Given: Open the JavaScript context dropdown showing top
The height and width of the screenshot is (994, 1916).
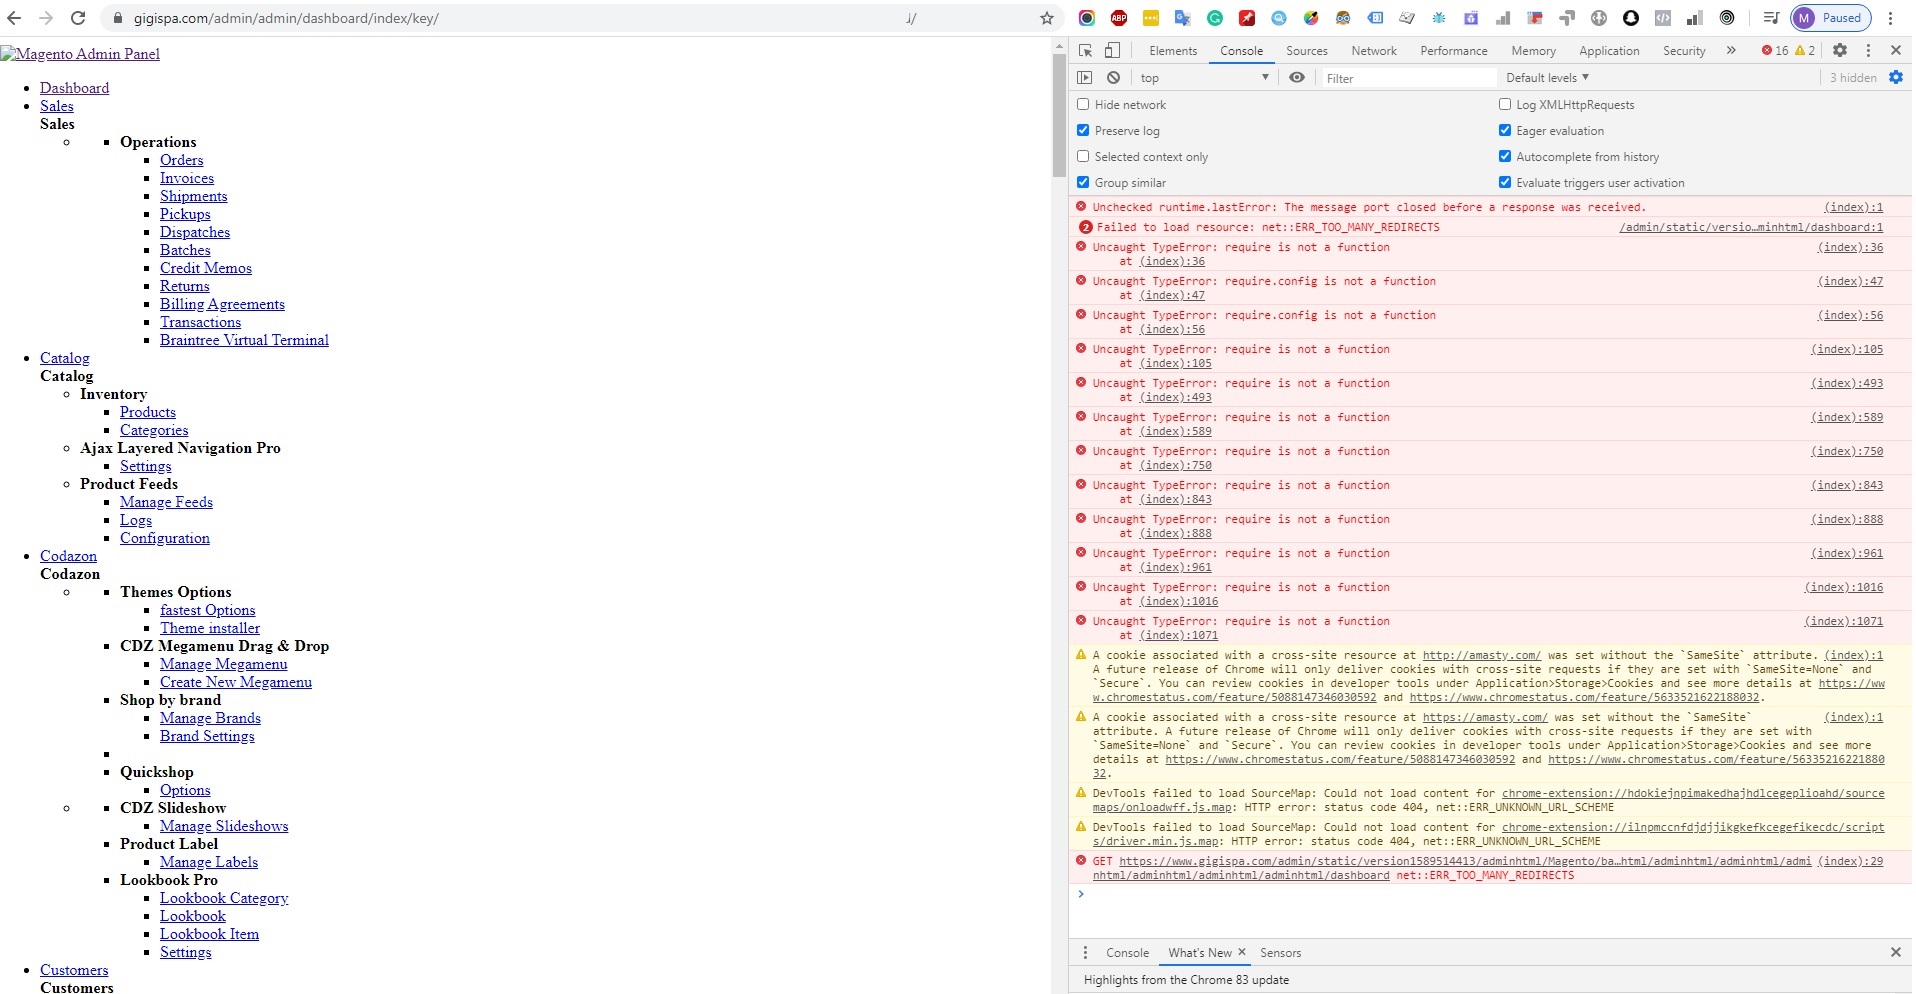Looking at the screenshot, I should tap(1200, 77).
